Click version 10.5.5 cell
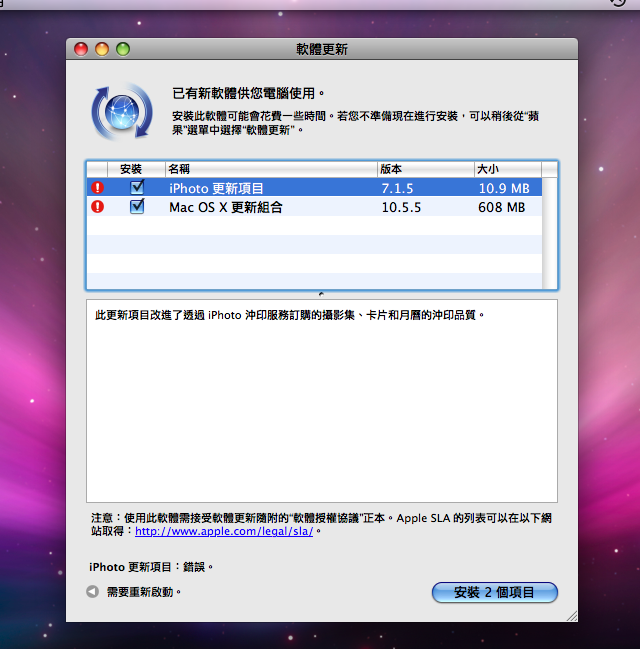Viewport: 640px width, 649px height. (x=401, y=207)
